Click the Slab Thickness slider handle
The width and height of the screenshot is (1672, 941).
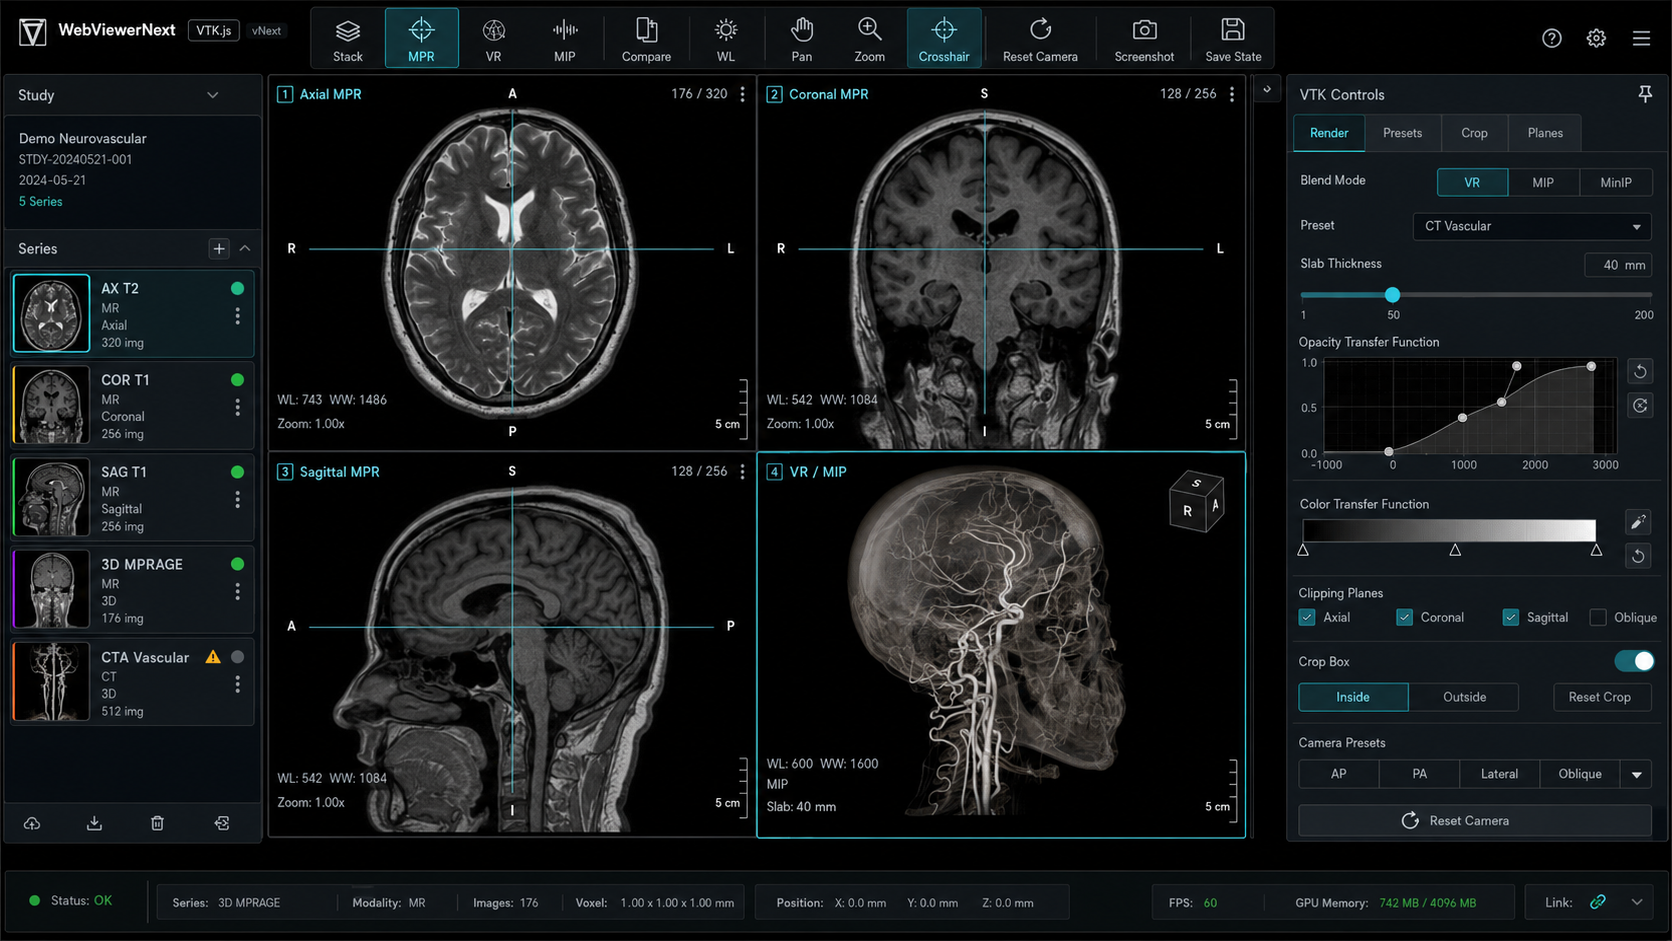click(1392, 295)
